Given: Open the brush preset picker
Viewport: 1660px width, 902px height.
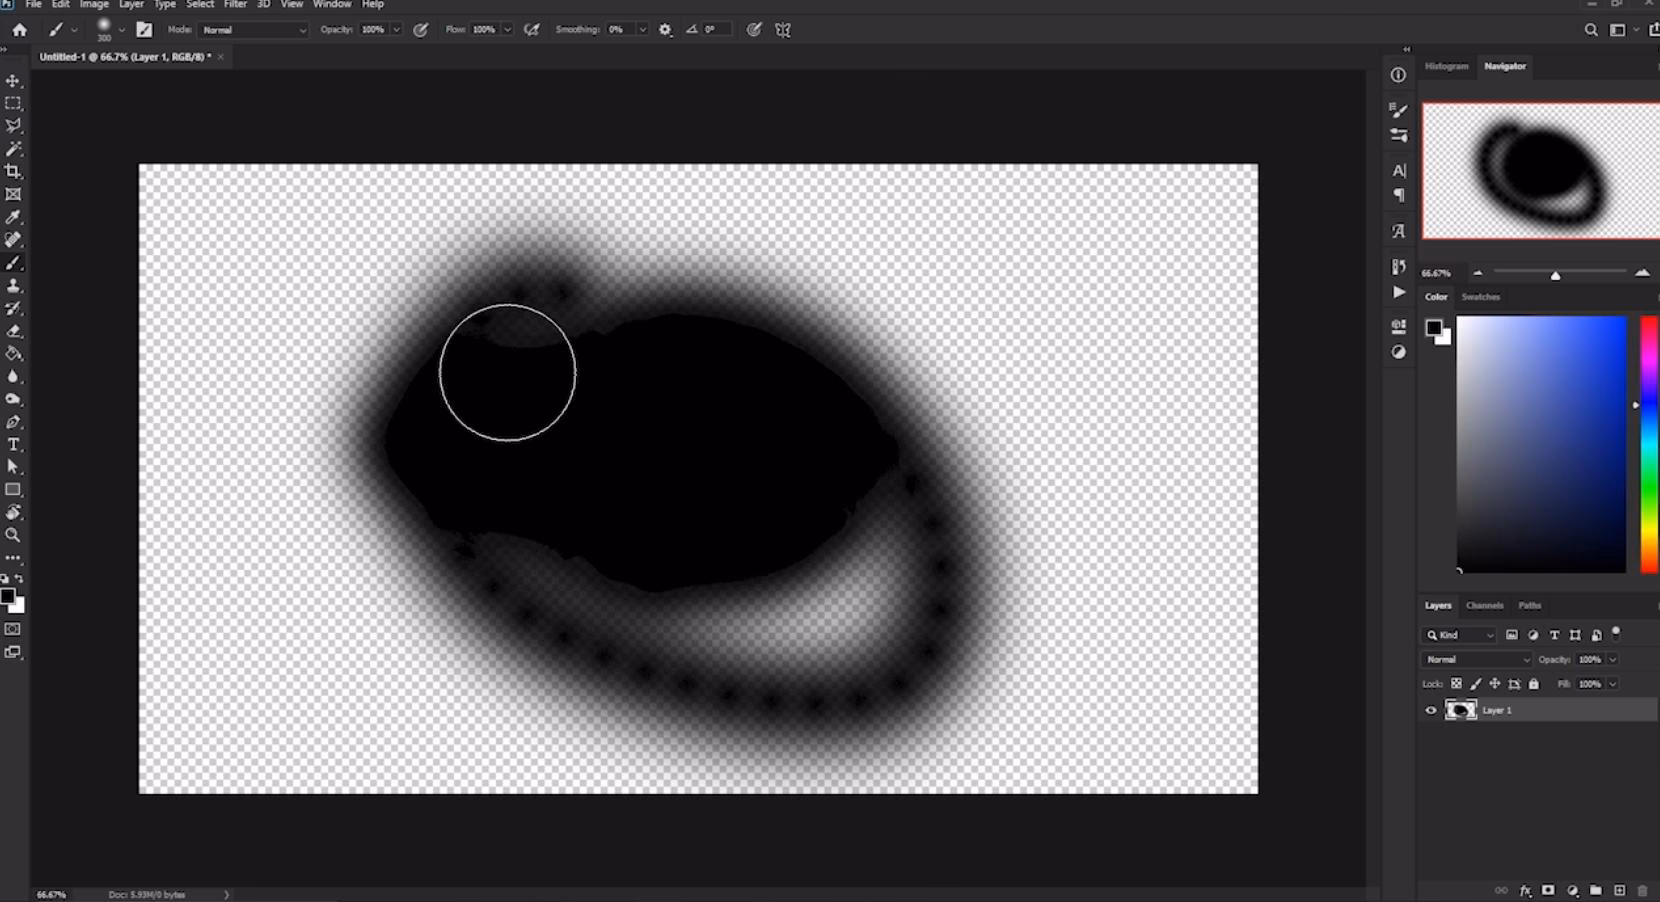Looking at the screenshot, I should (122, 29).
